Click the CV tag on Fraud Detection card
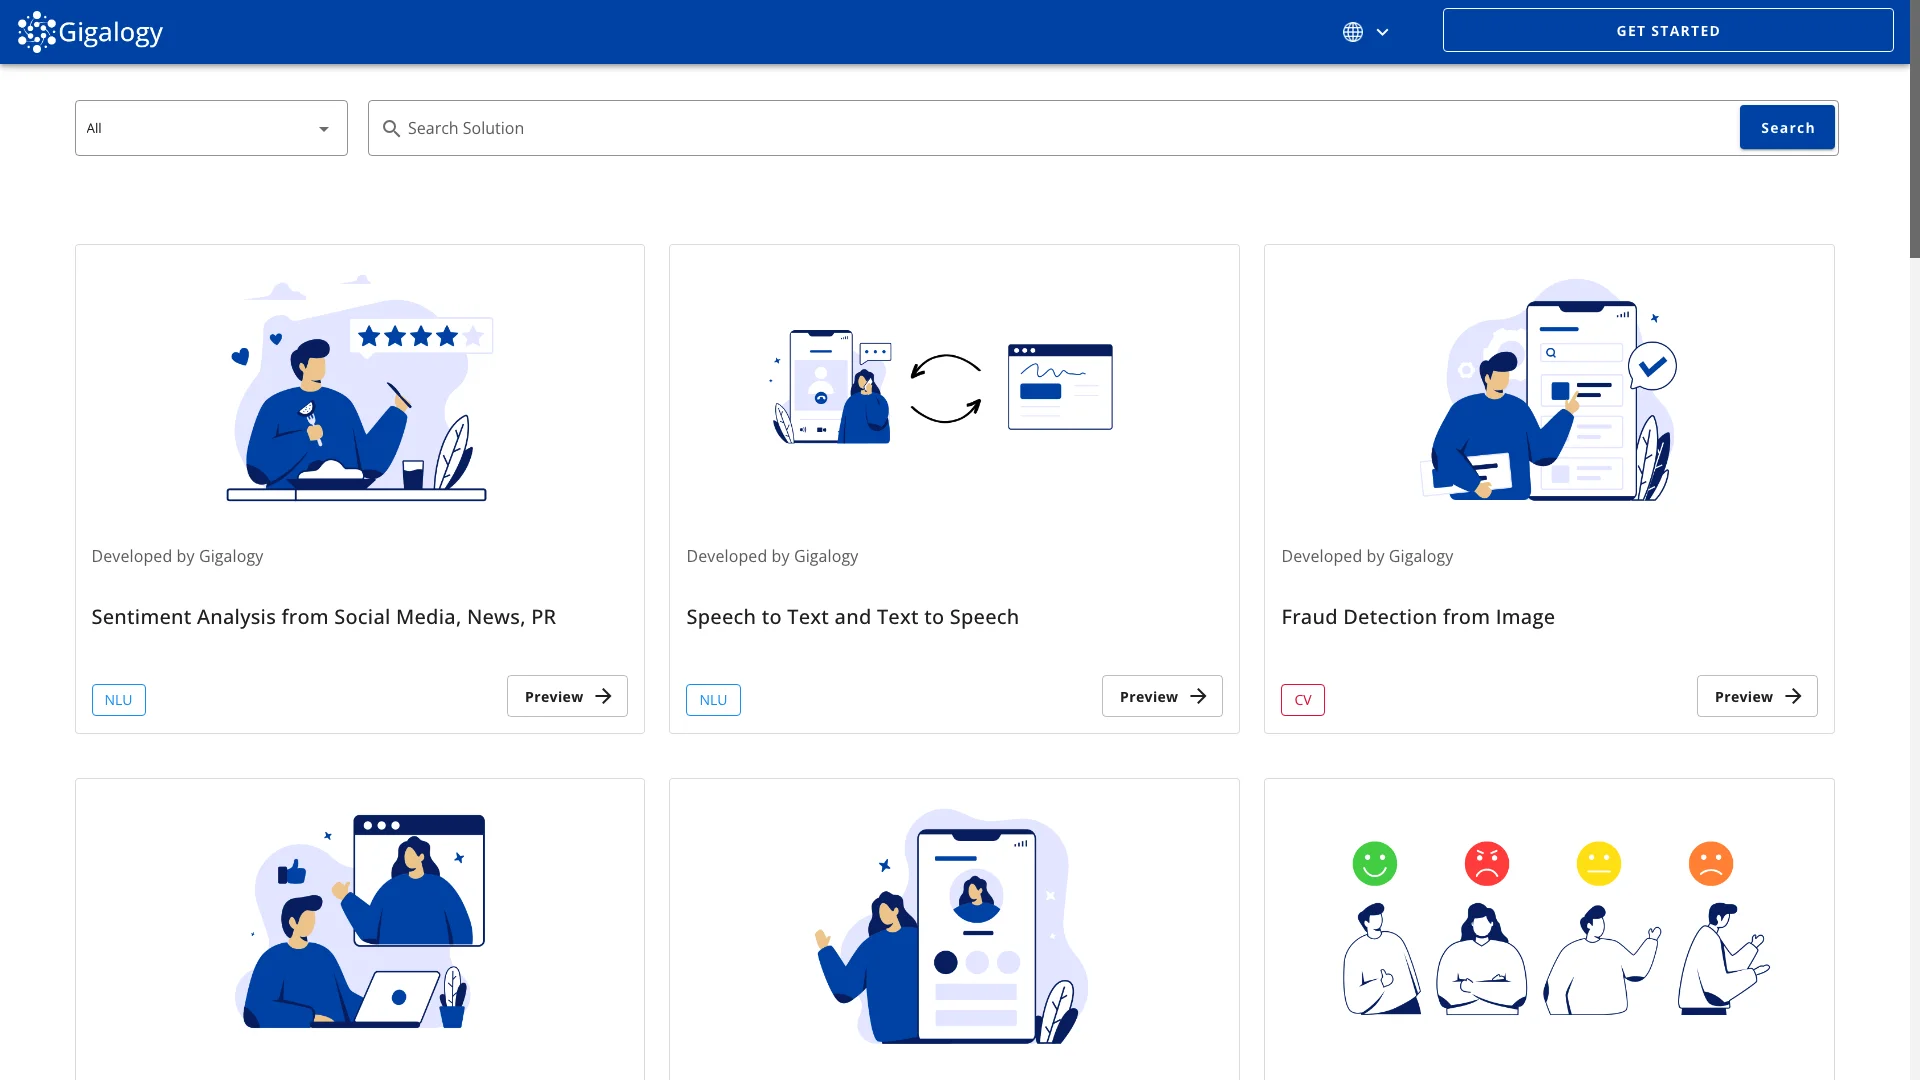Screen dimensions: 1920x1080 1303,699
